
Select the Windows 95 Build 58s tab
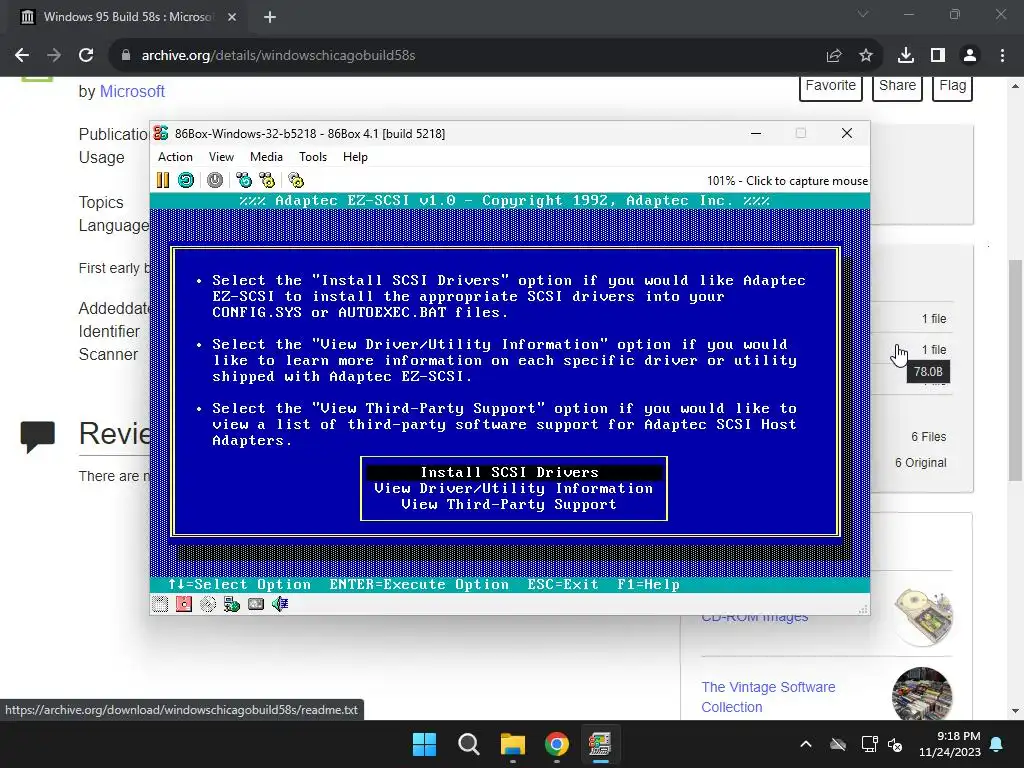pos(128,17)
